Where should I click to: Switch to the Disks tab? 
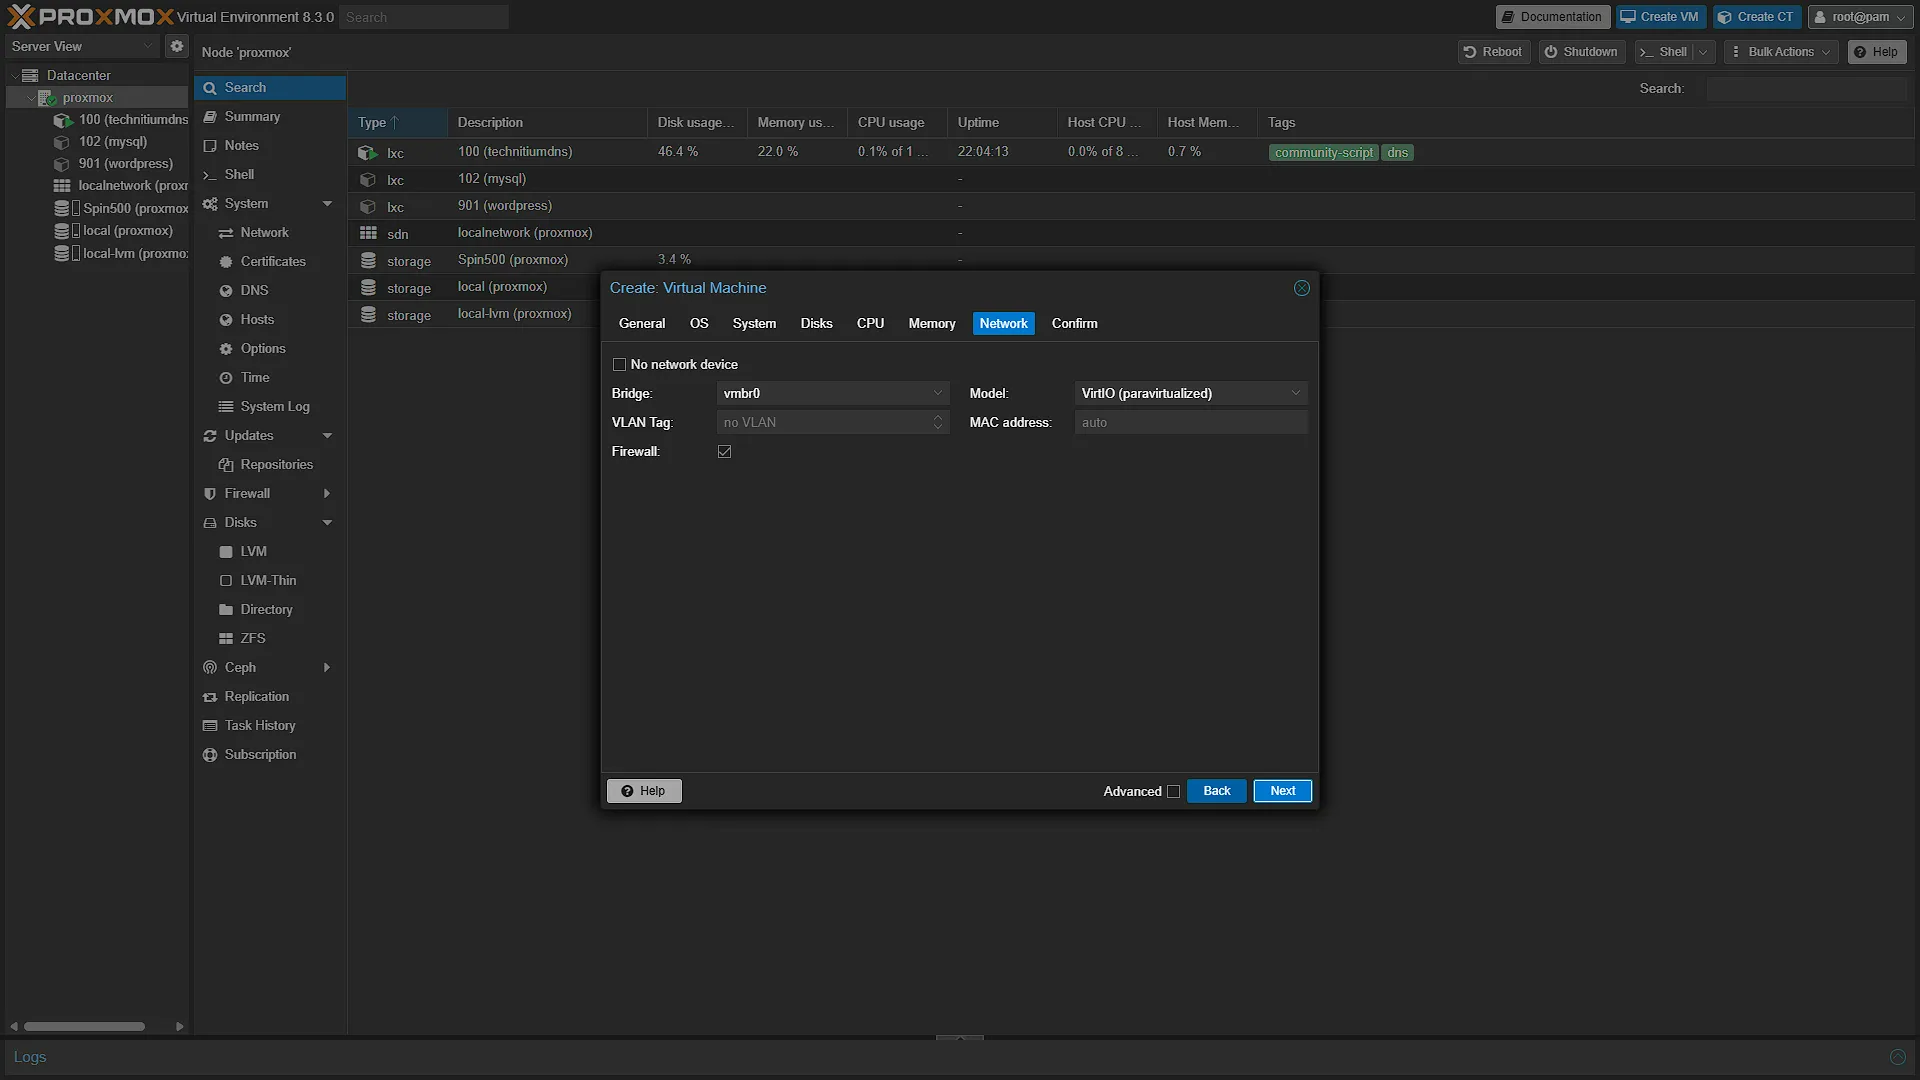[816, 323]
